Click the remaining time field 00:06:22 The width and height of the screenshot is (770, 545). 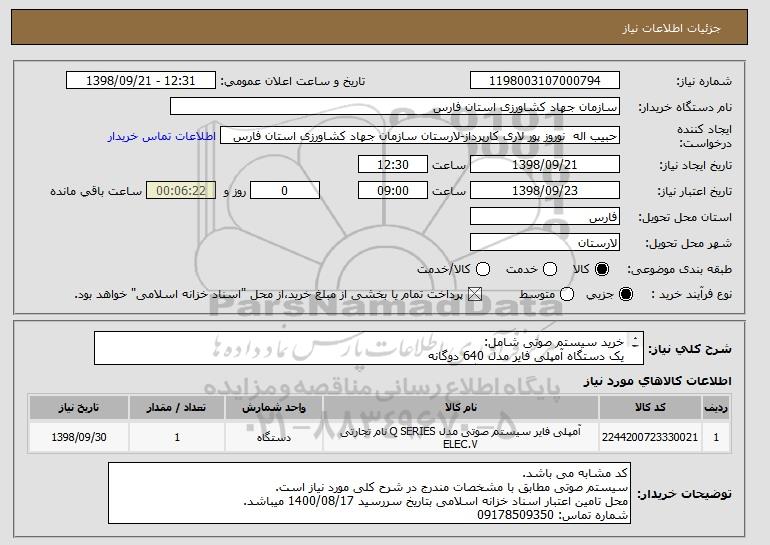pyautogui.click(x=181, y=191)
